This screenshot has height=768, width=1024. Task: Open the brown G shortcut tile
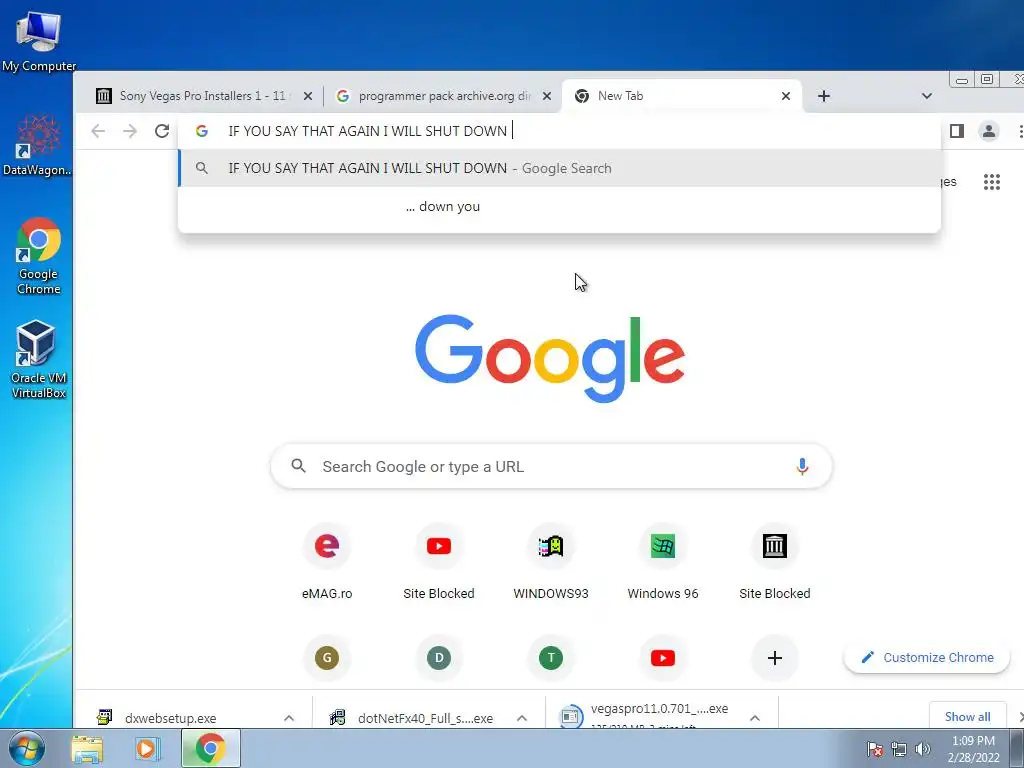point(327,658)
